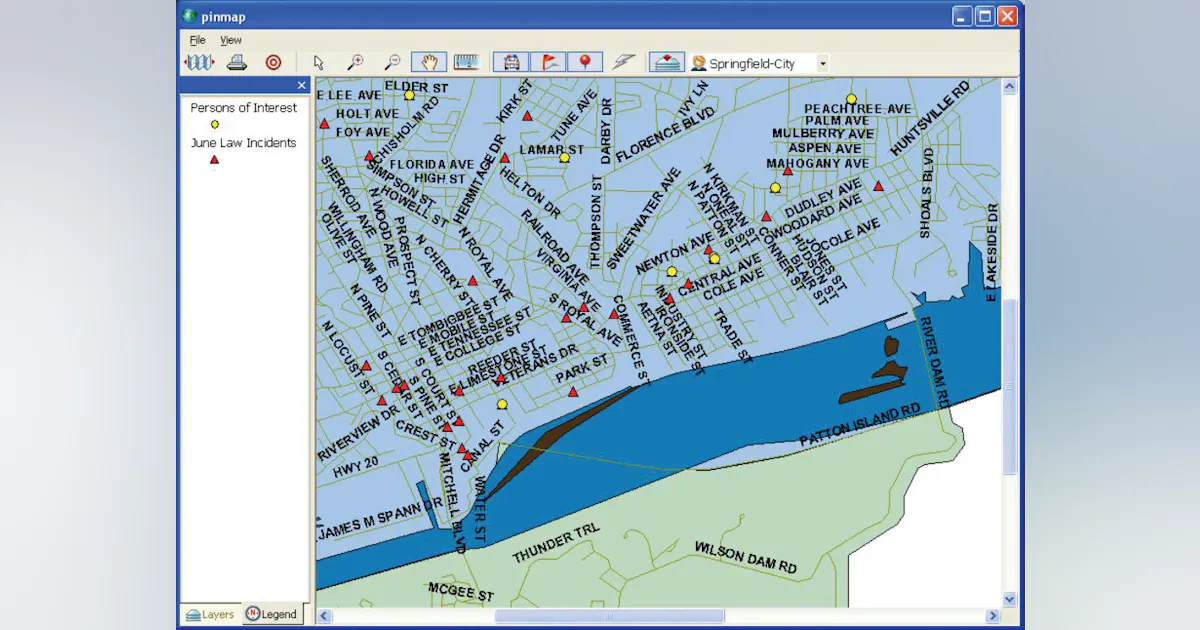Click the MCGEE ST street label
This screenshot has height=630, width=1200.
(x=461, y=592)
